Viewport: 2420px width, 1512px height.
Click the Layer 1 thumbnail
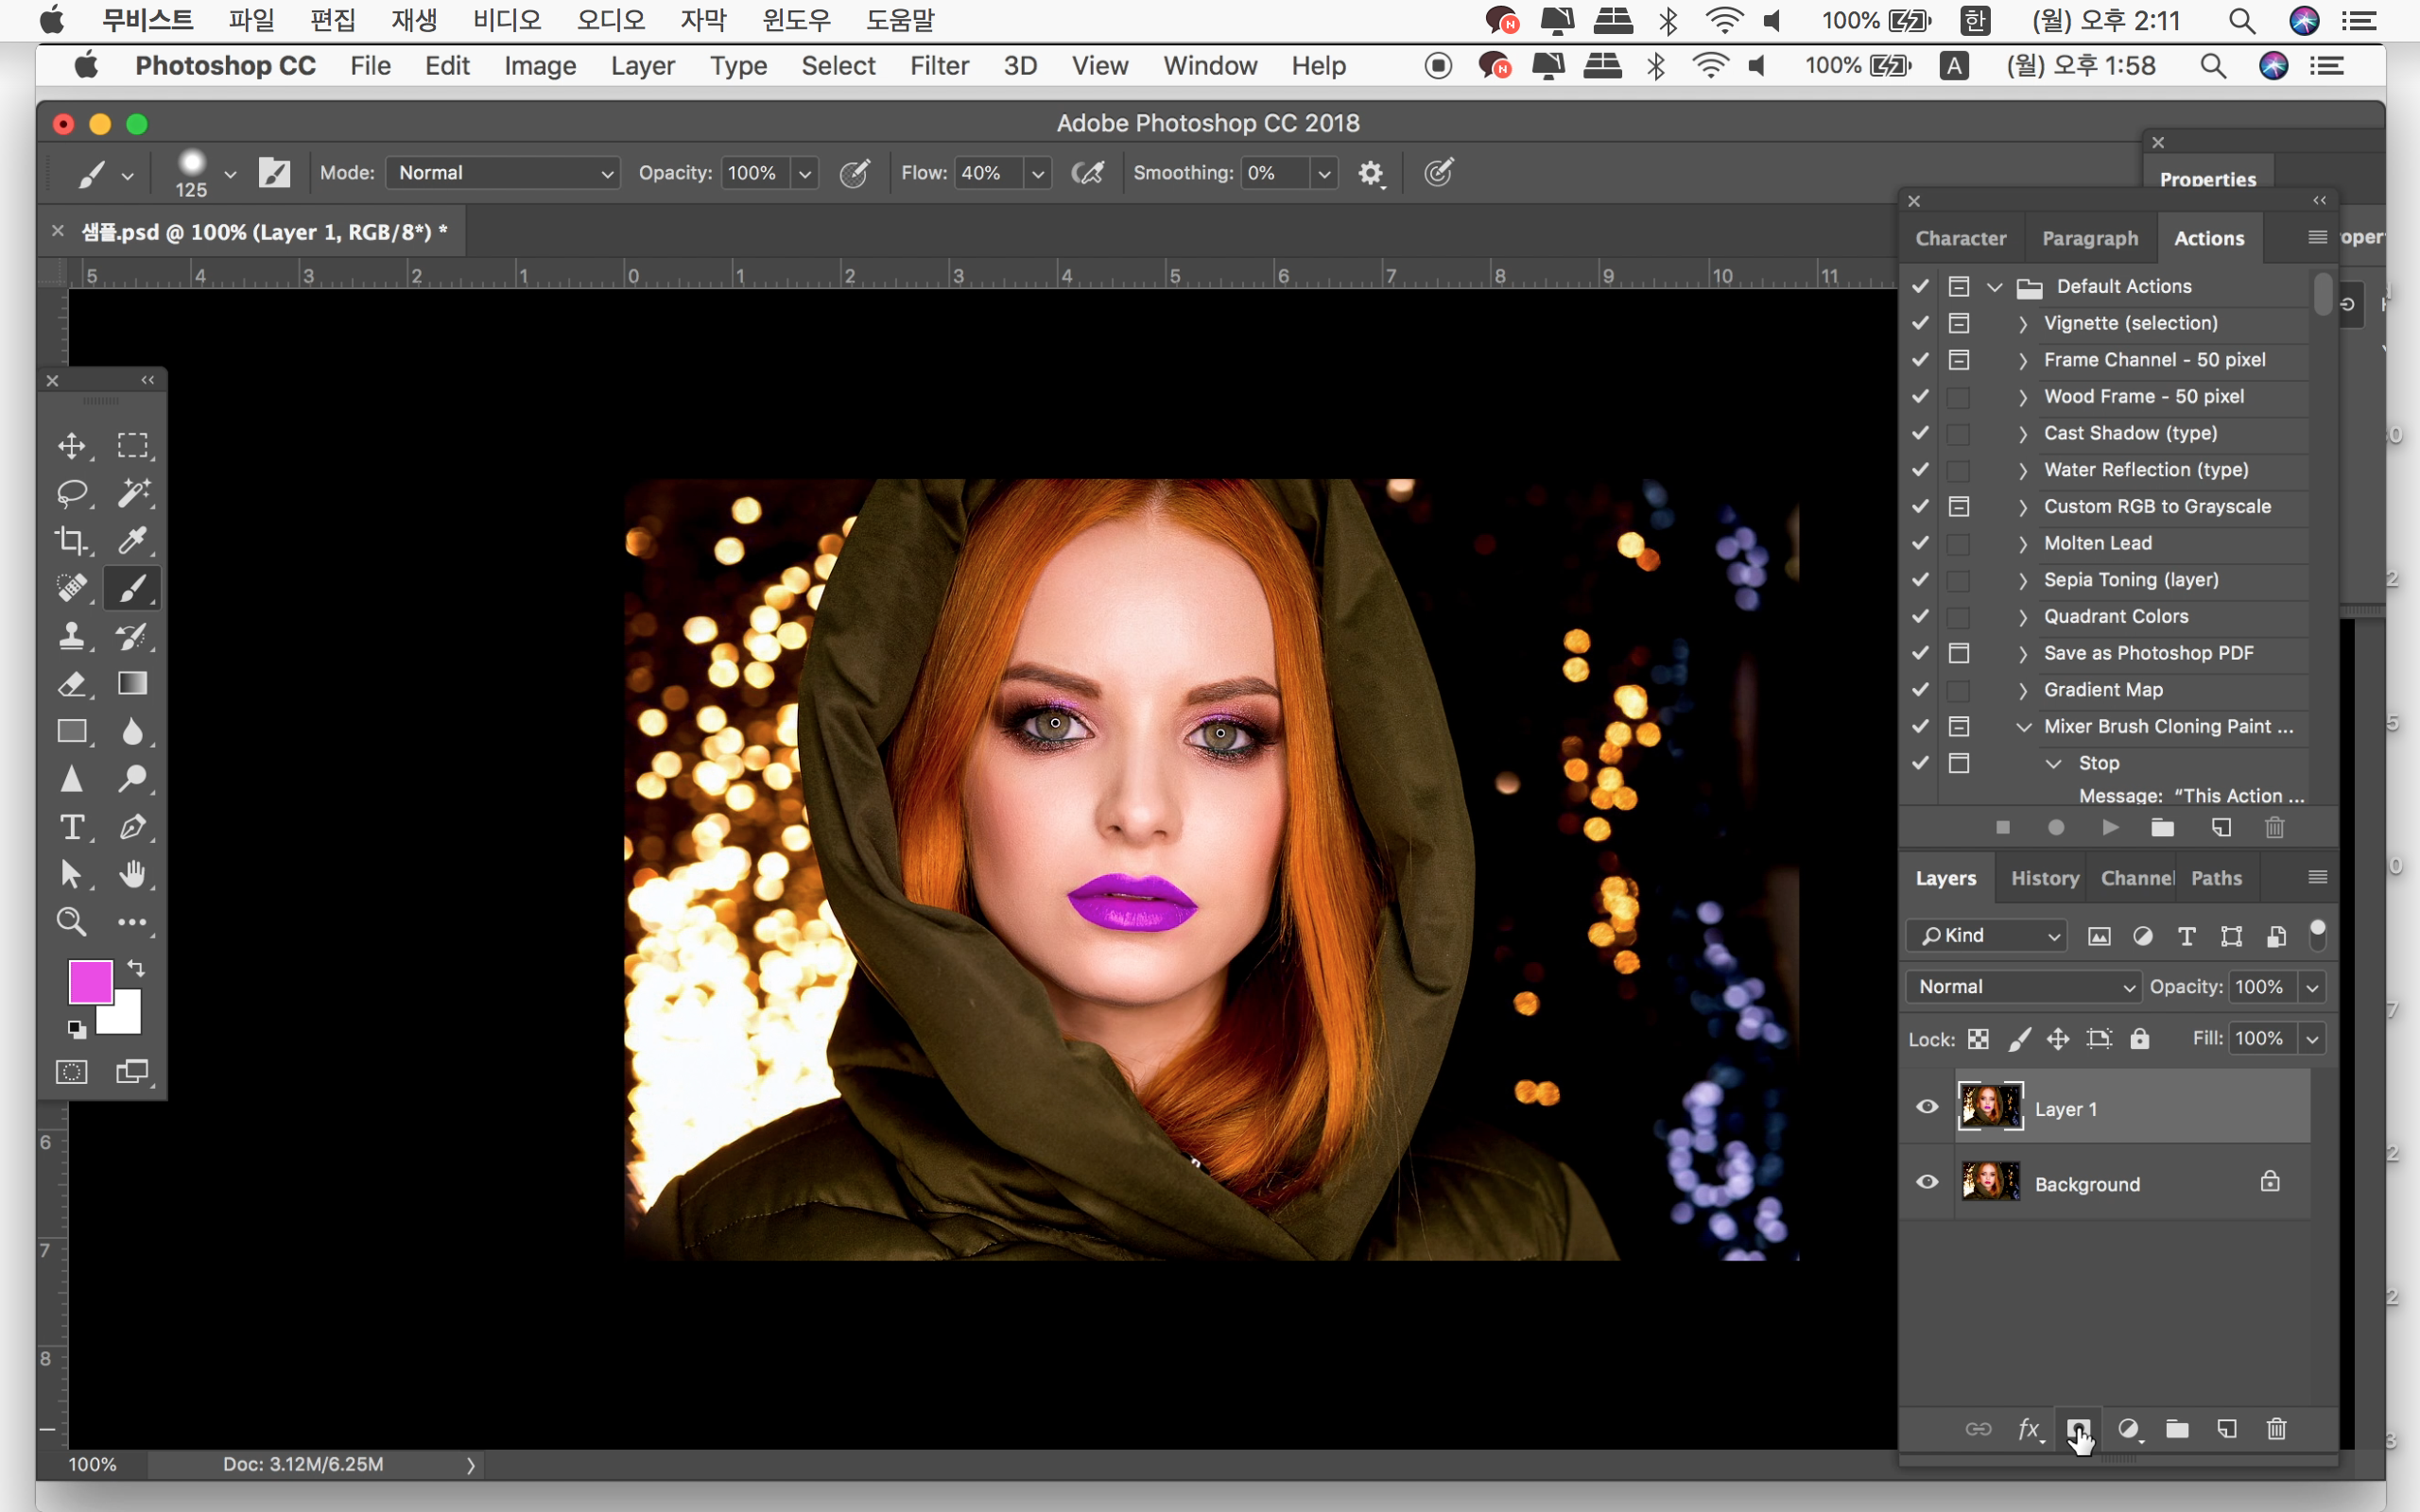pos(1989,1107)
